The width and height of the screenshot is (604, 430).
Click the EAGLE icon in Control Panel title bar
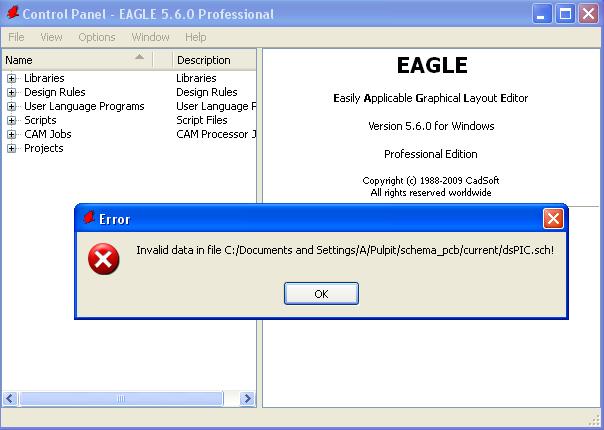12,13
